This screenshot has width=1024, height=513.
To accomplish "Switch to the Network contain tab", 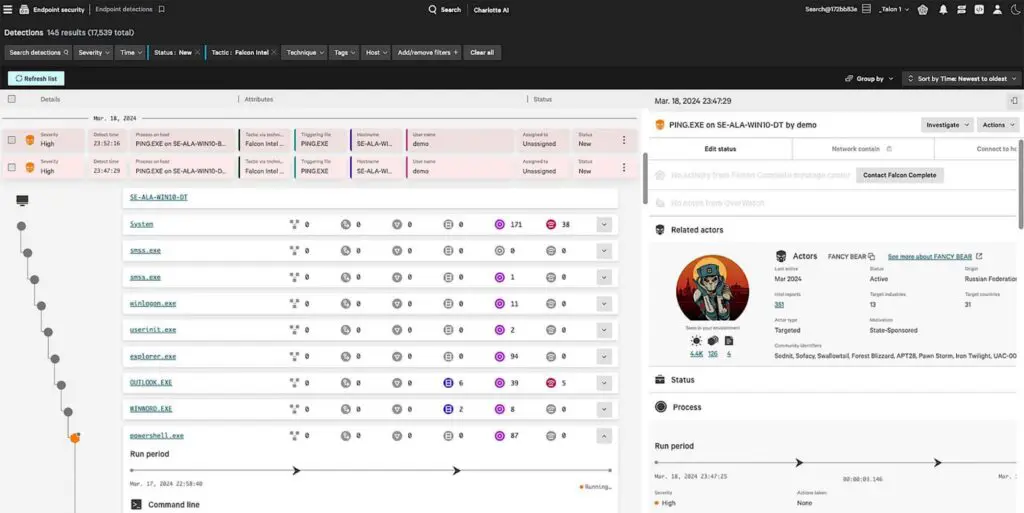I will coord(862,149).
